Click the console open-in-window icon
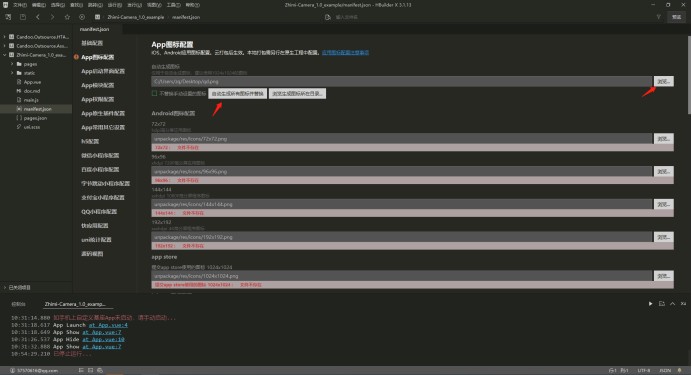692x375 pixels. click(x=662, y=304)
